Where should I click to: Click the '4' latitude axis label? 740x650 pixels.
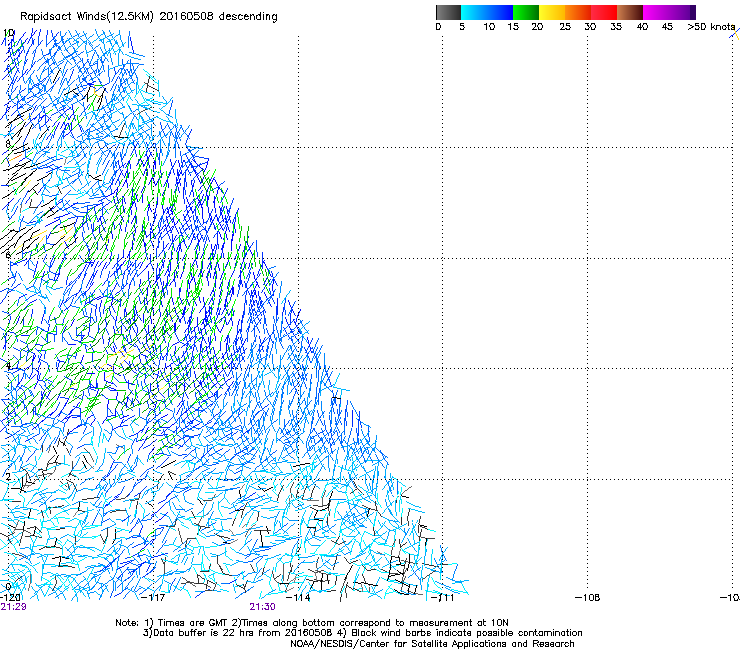point(8,365)
